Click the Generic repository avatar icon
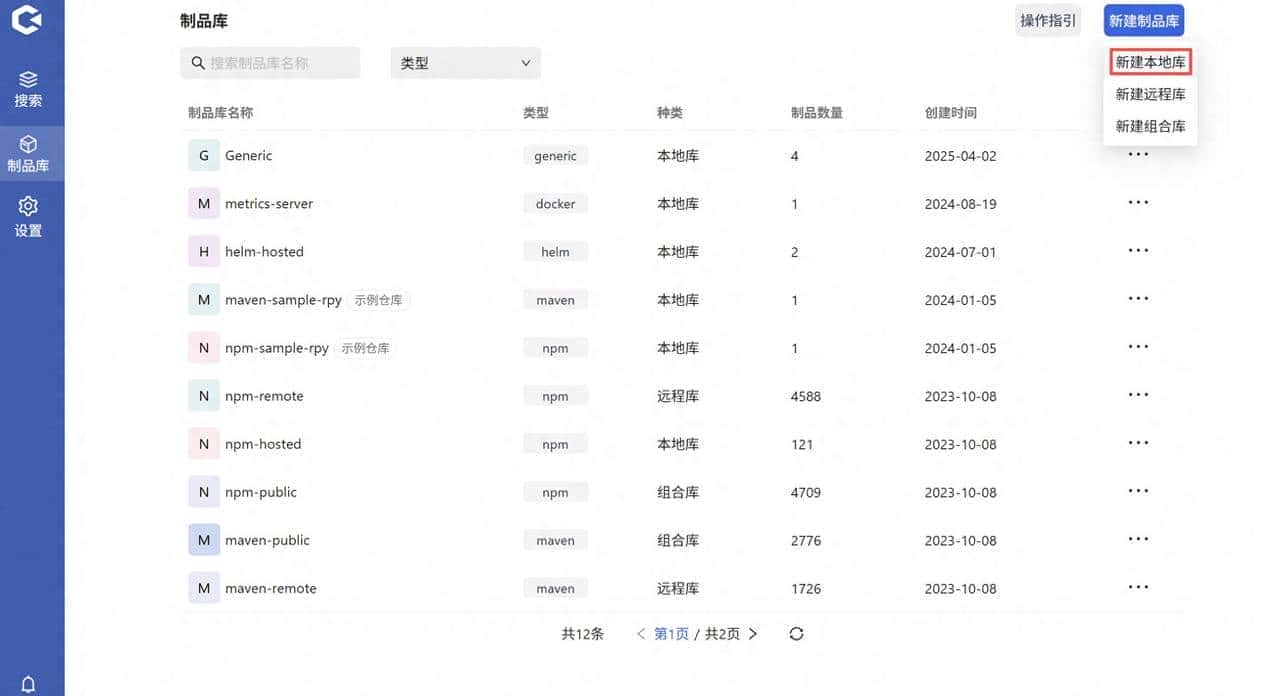Image resolution: width=1280 pixels, height=696 pixels. click(203, 155)
